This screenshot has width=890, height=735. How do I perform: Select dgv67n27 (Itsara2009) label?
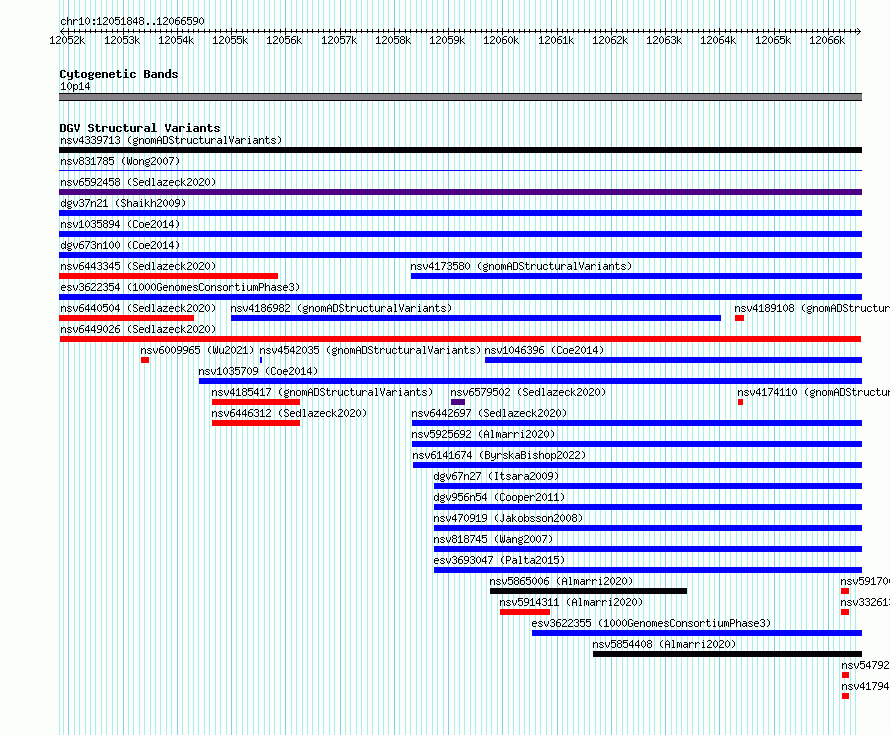pos(496,476)
